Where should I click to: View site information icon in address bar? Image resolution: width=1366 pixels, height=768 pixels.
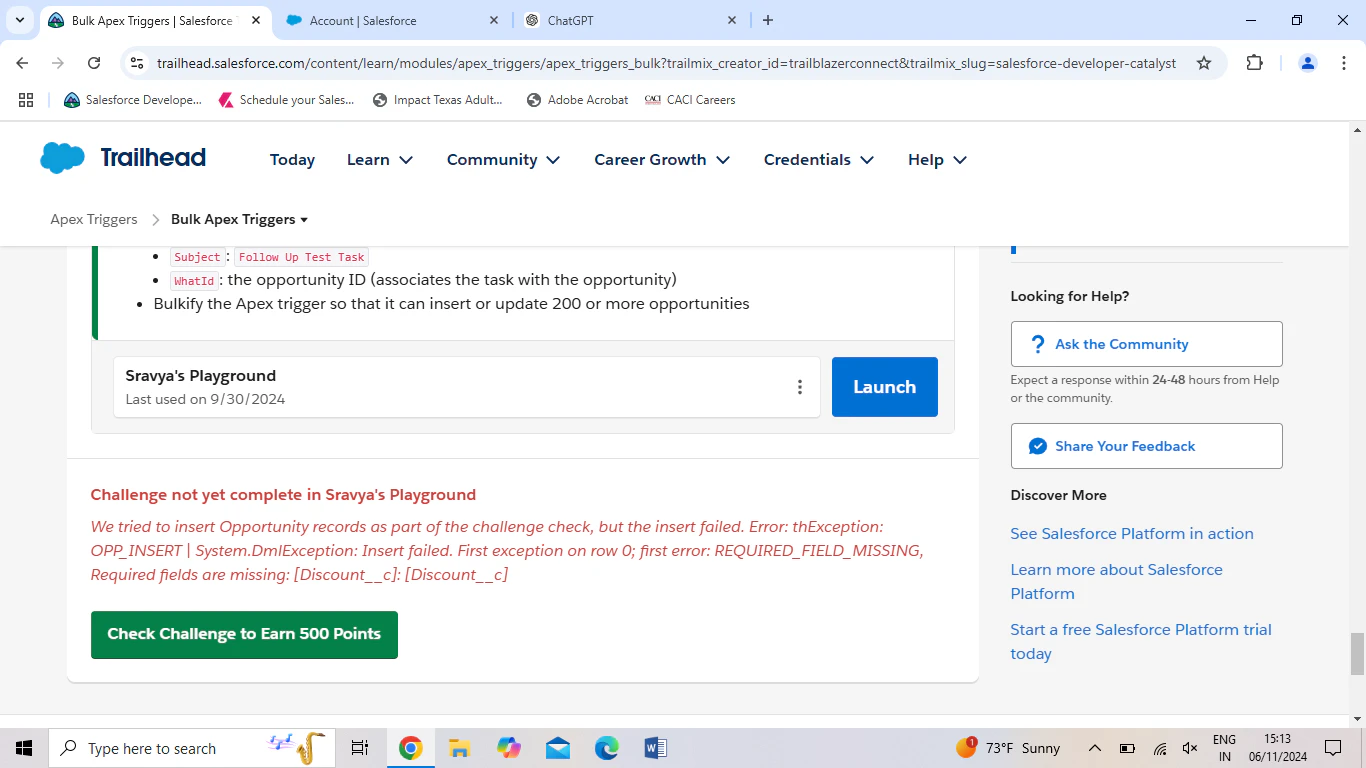click(x=138, y=63)
